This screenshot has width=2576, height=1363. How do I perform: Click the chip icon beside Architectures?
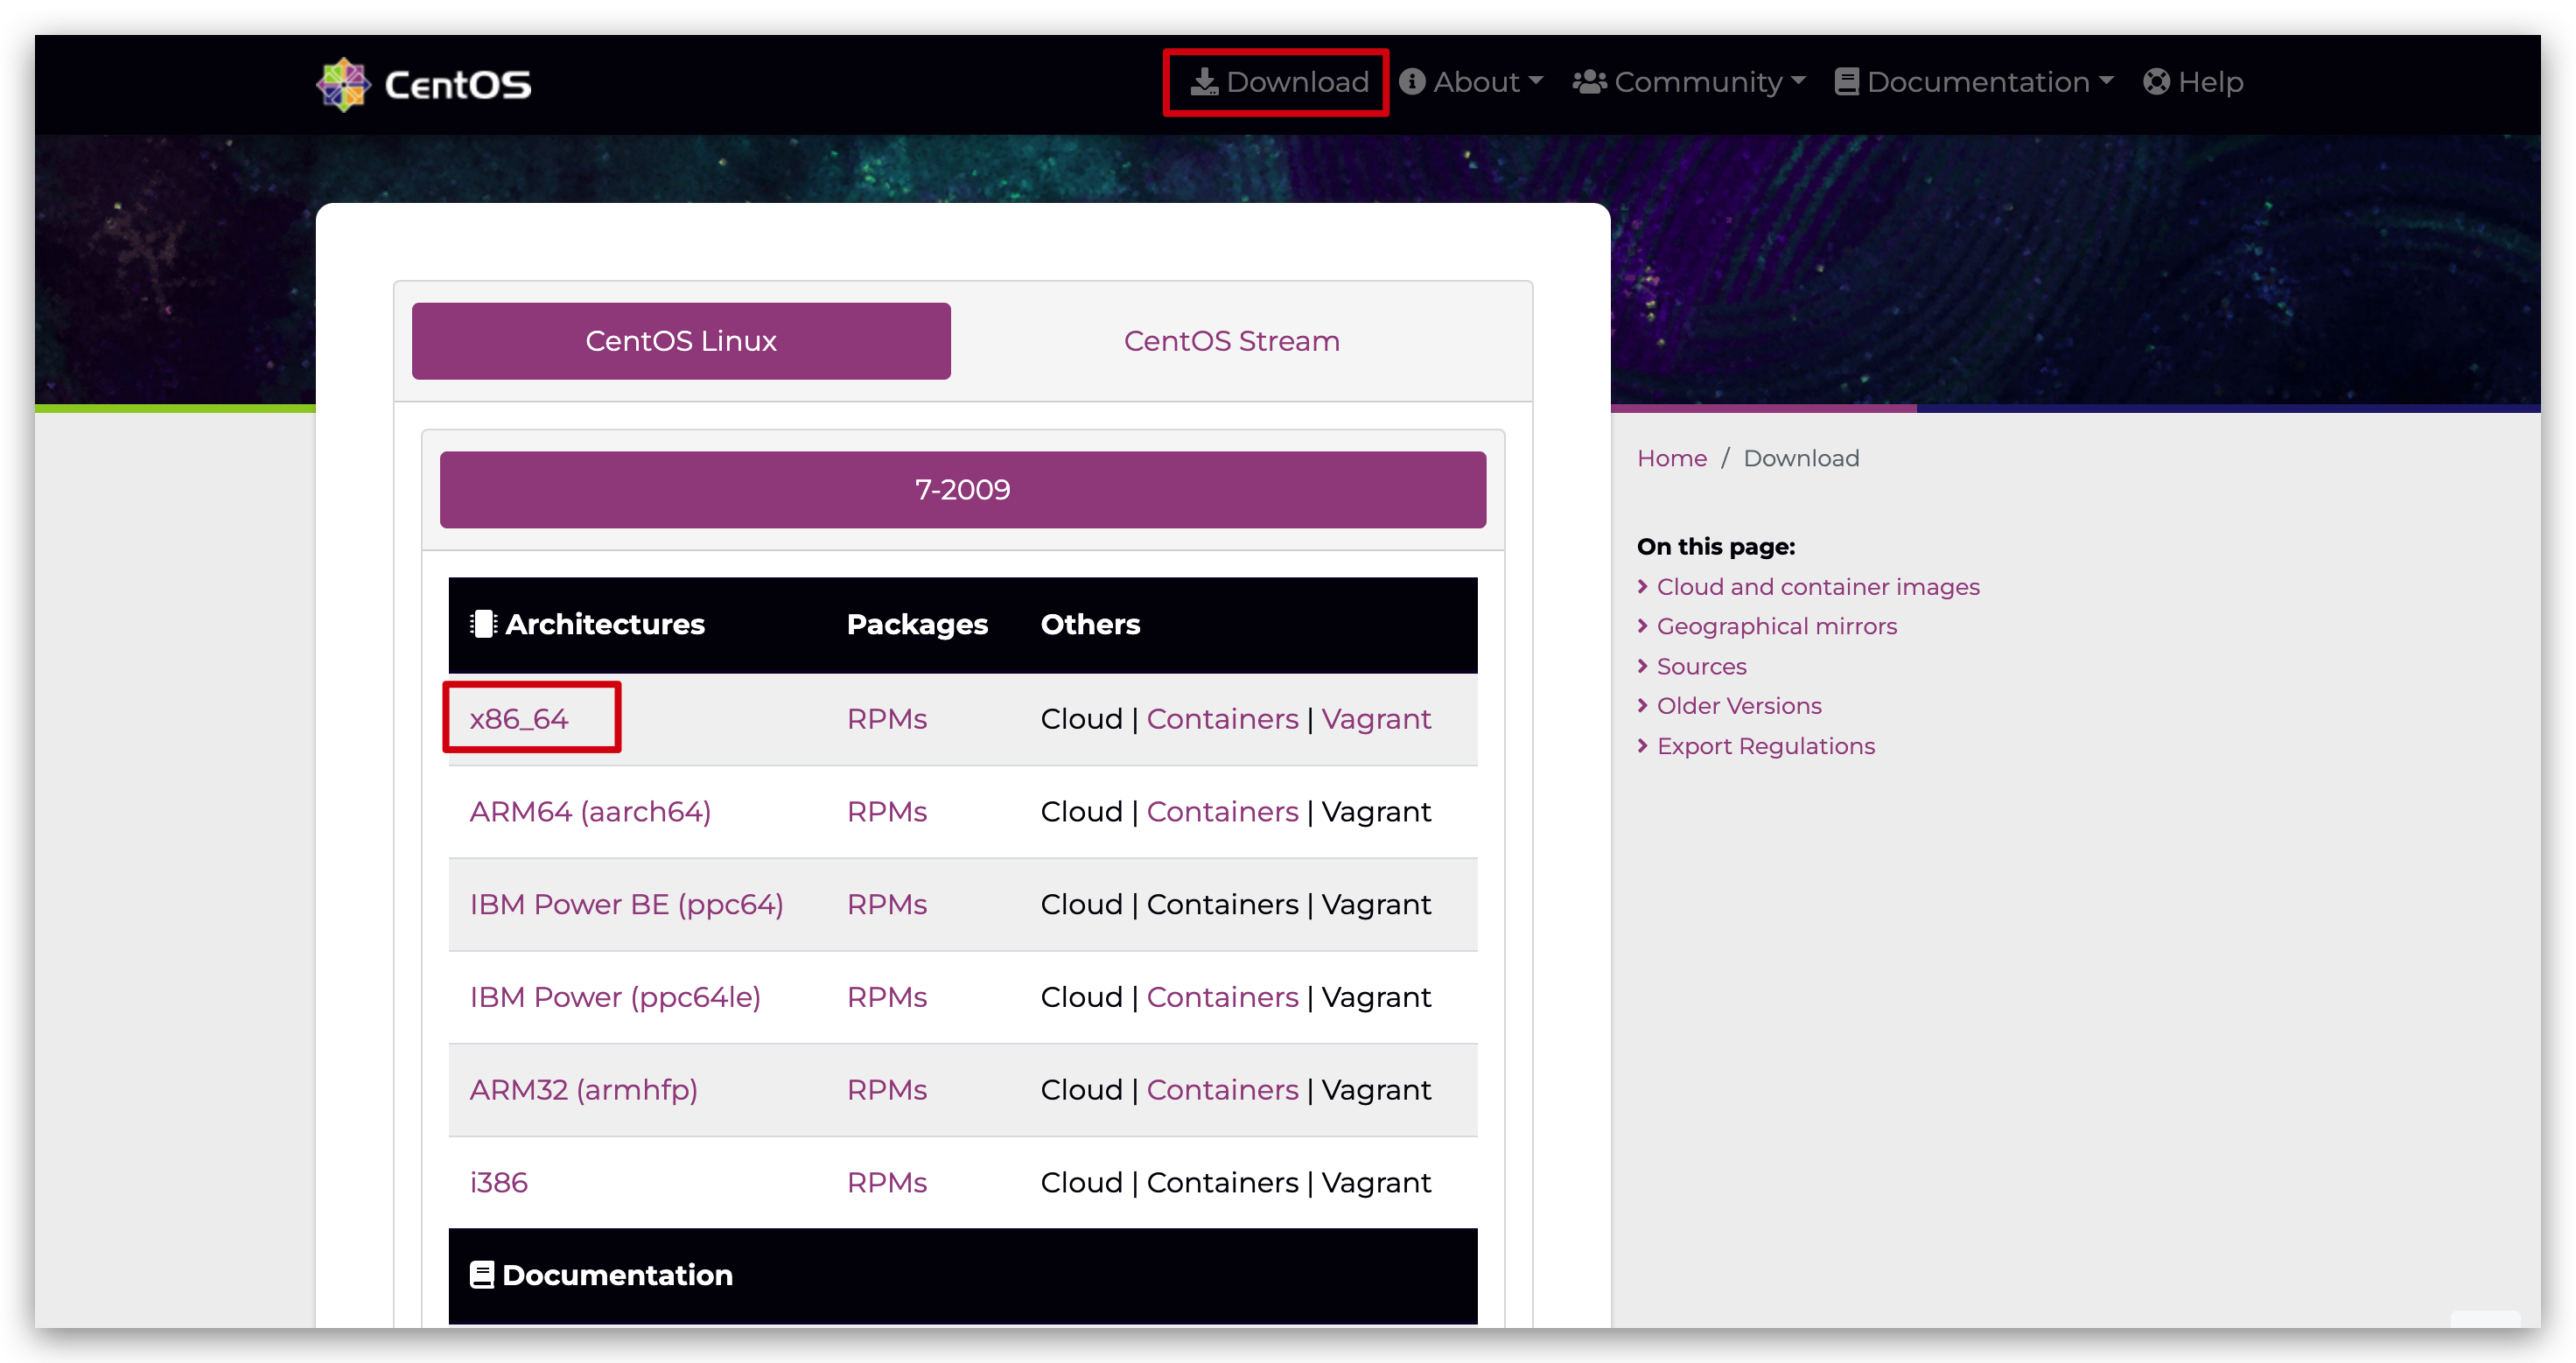pos(483,624)
